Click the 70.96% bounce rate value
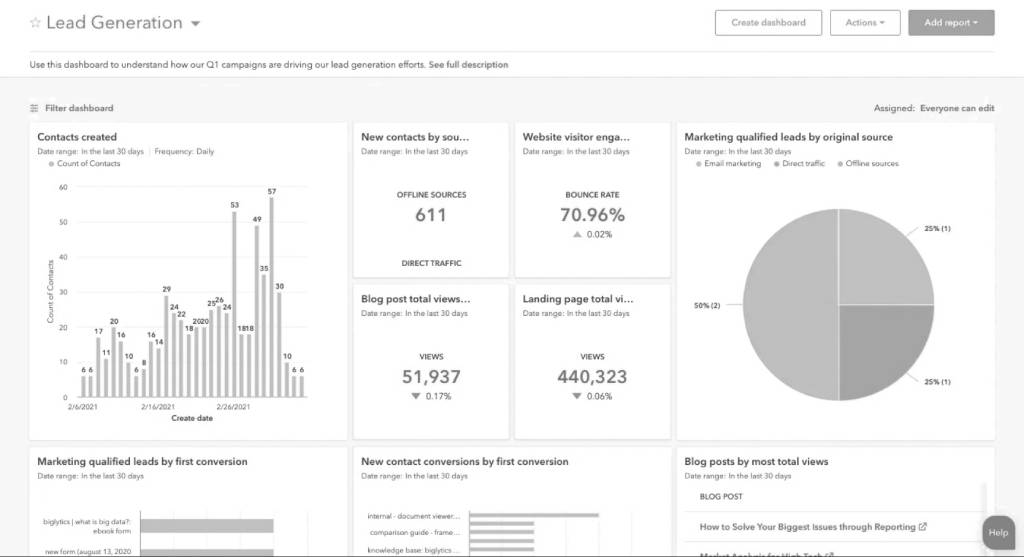This screenshot has height=557, width=1024. (x=592, y=215)
